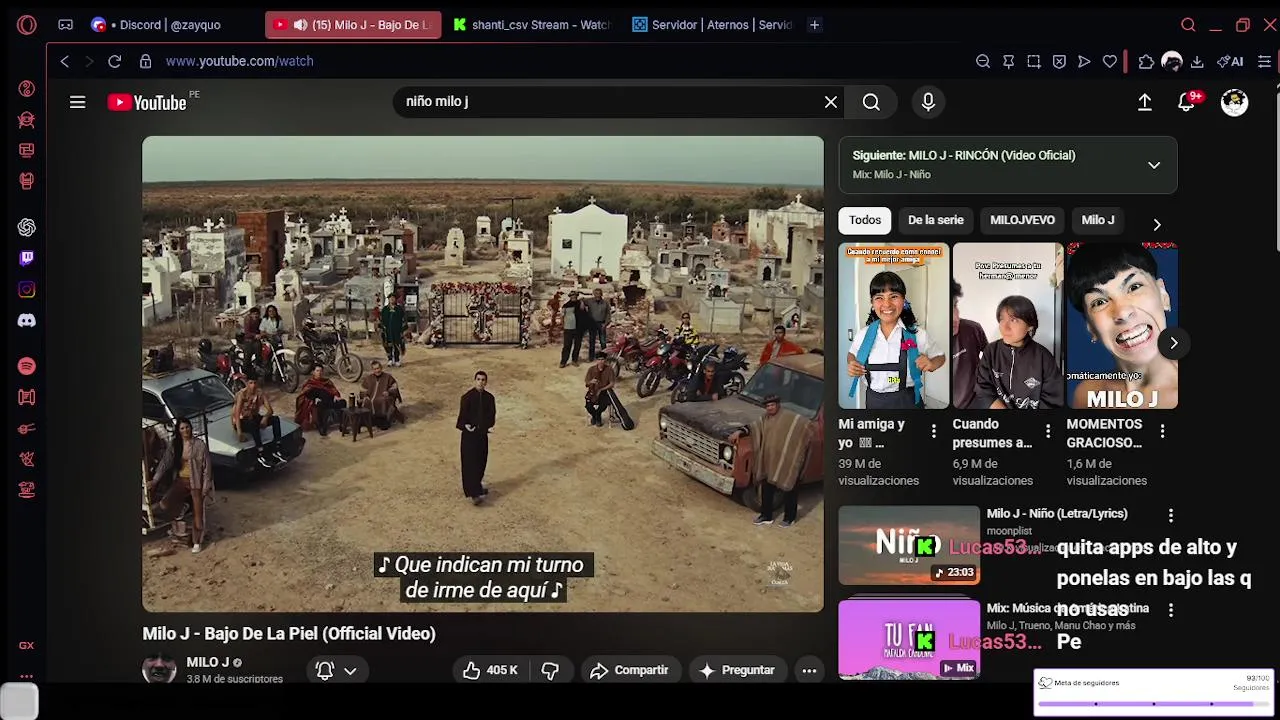Open the Opera GX main menu logo

pyautogui.click(x=27, y=25)
